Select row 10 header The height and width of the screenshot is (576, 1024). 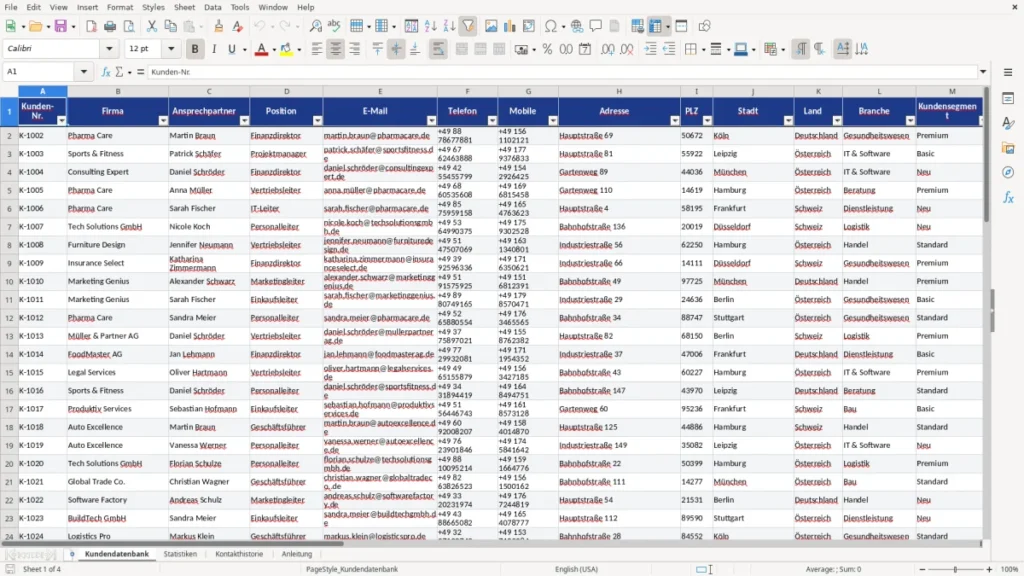(9, 281)
